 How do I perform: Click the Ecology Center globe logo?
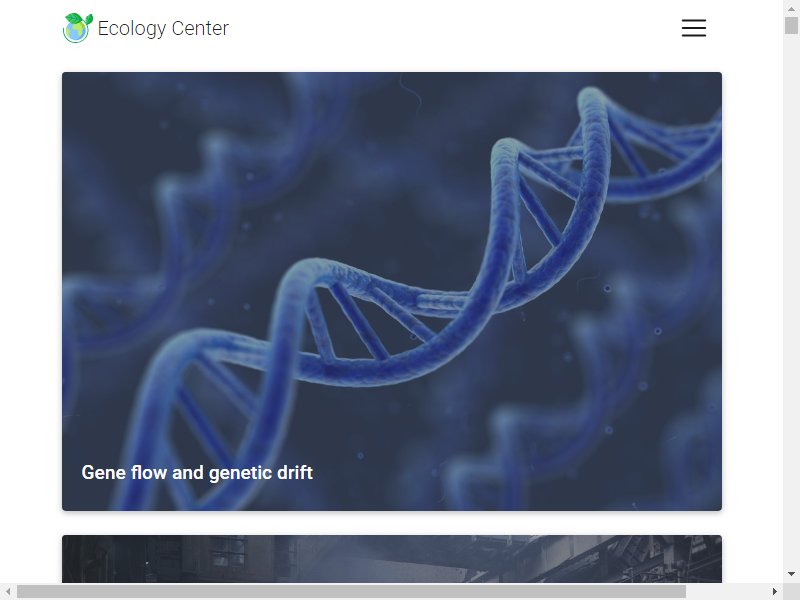pyautogui.click(x=77, y=28)
